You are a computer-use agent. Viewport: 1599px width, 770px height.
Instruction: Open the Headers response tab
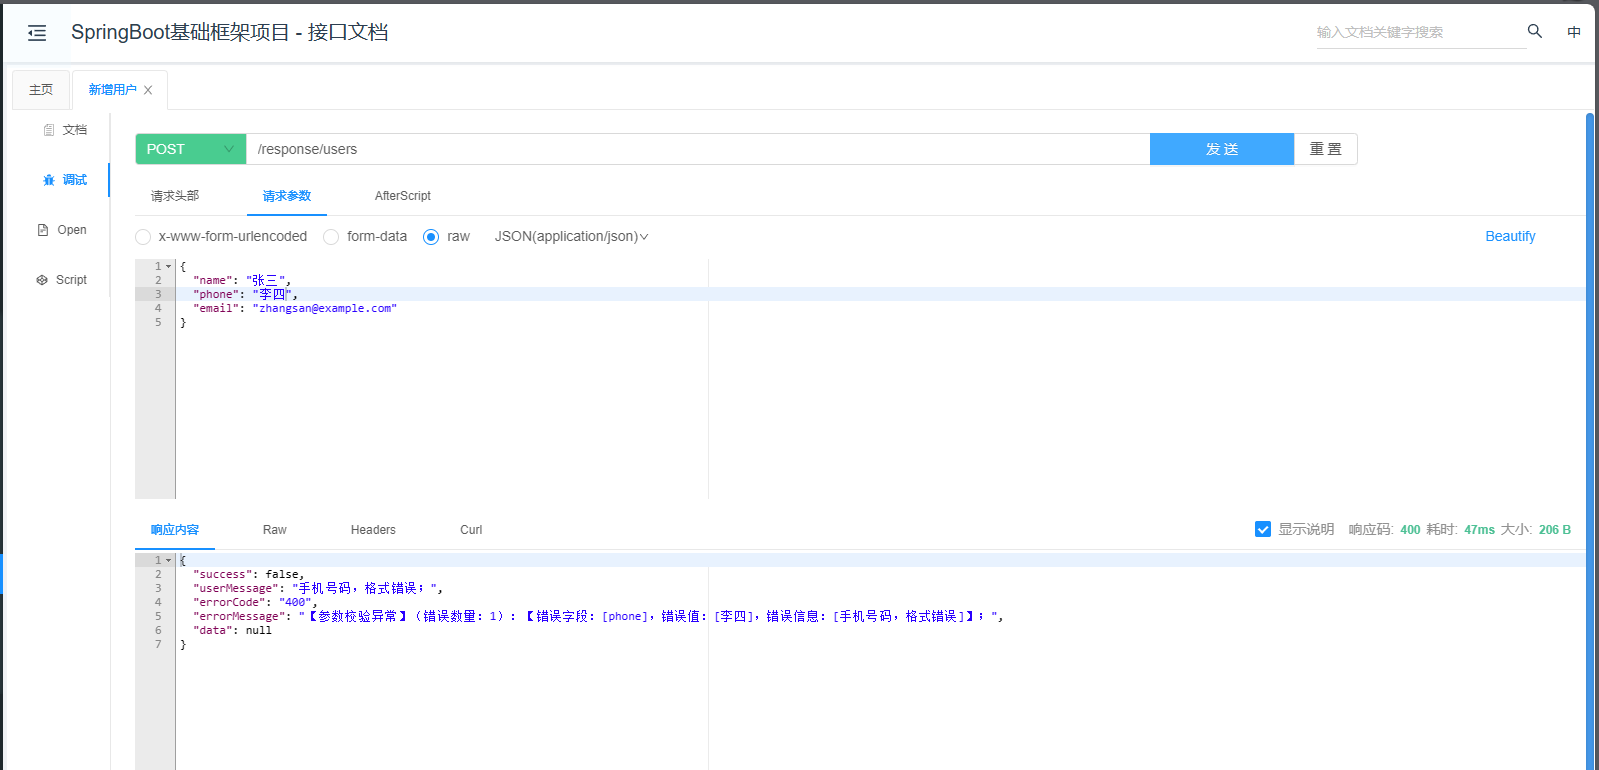373,530
